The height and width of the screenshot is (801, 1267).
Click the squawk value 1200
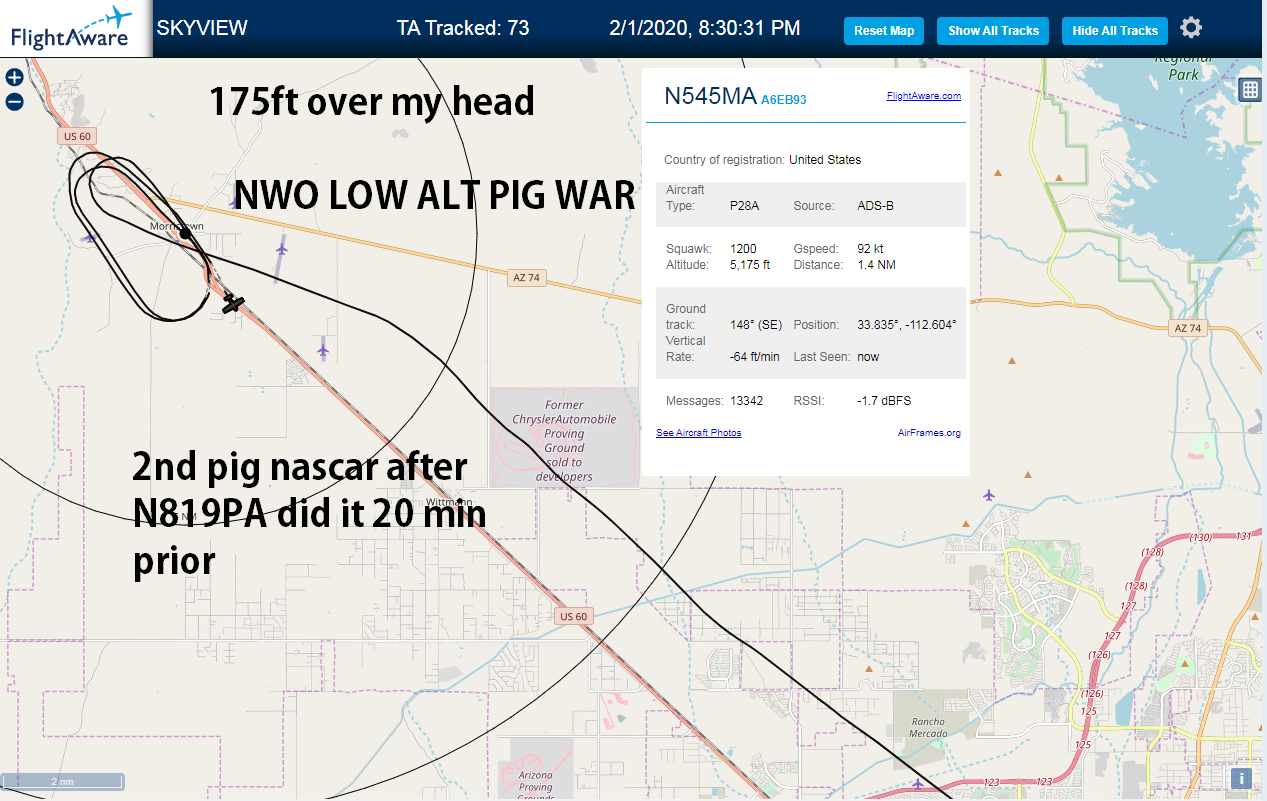tap(743, 249)
